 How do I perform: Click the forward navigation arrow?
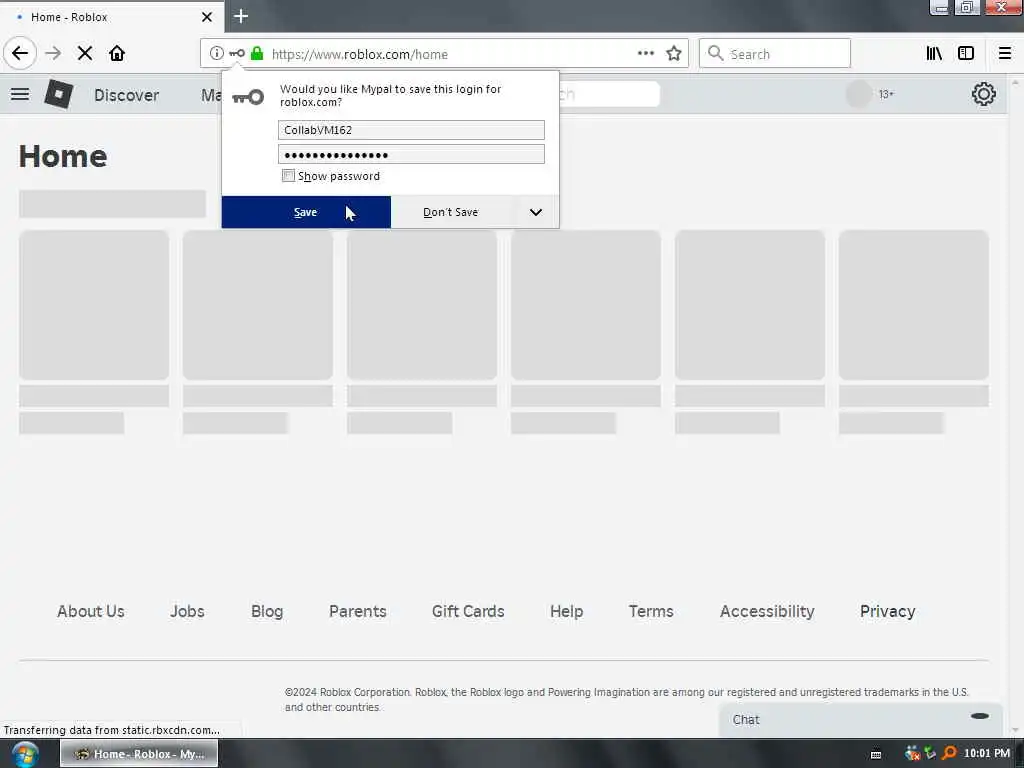[53, 54]
